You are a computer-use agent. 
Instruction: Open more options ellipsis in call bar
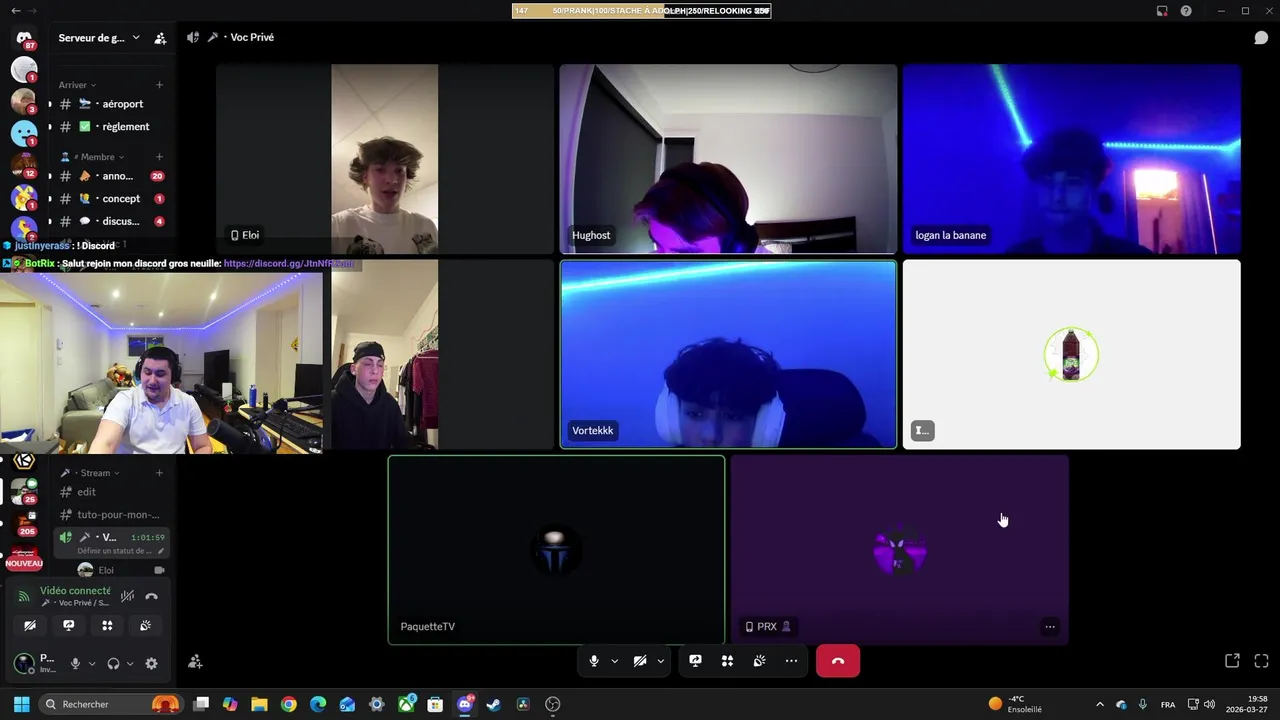tap(791, 661)
